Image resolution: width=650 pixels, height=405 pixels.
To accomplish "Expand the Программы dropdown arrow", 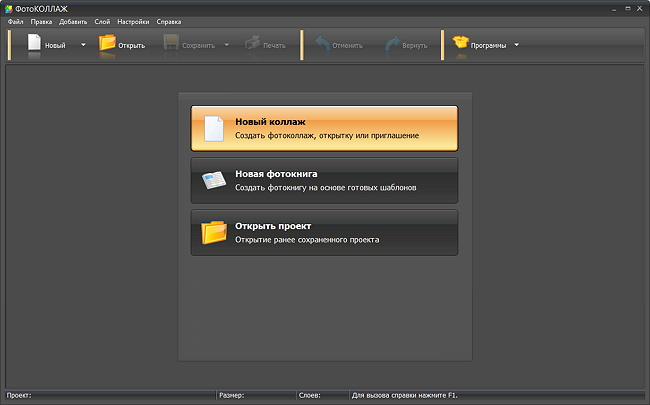I will pos(517,45).
